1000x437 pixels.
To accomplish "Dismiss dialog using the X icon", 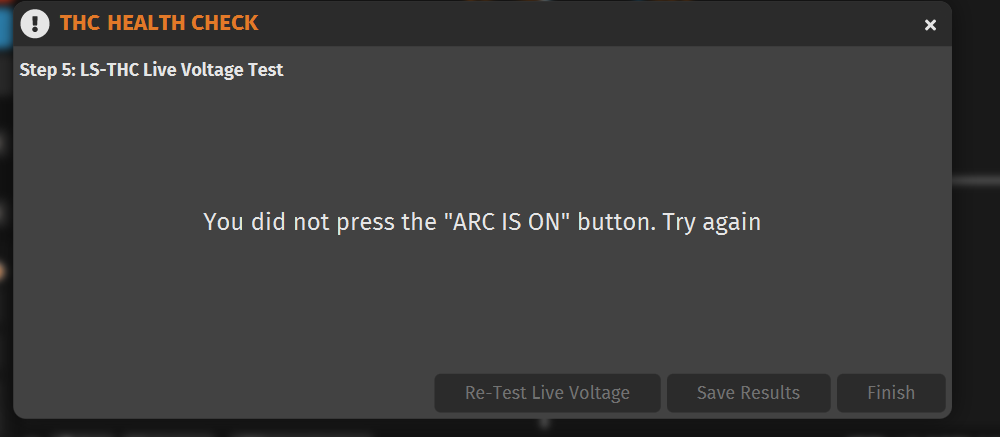I will [x=930, y=25].
